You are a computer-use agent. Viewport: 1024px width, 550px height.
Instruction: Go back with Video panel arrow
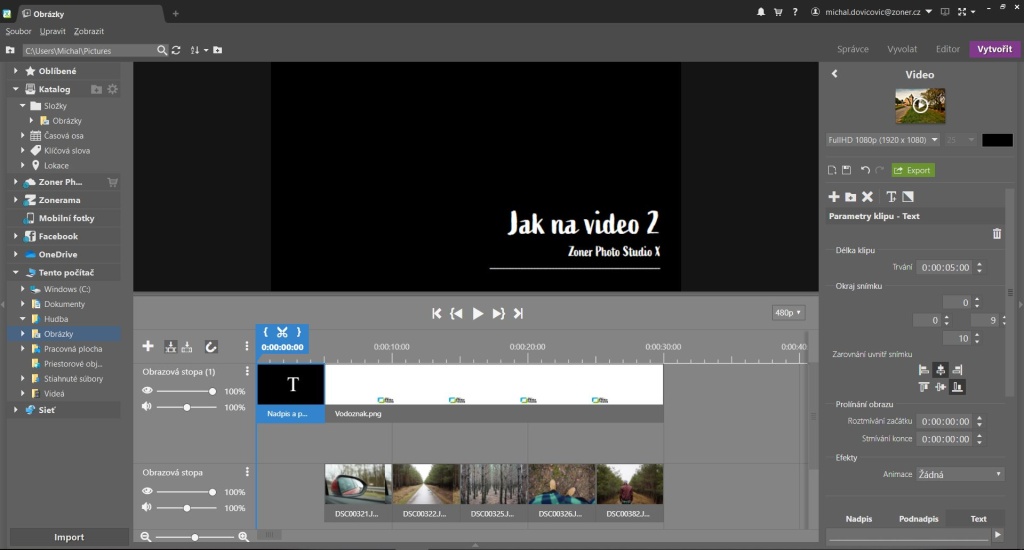835,74
